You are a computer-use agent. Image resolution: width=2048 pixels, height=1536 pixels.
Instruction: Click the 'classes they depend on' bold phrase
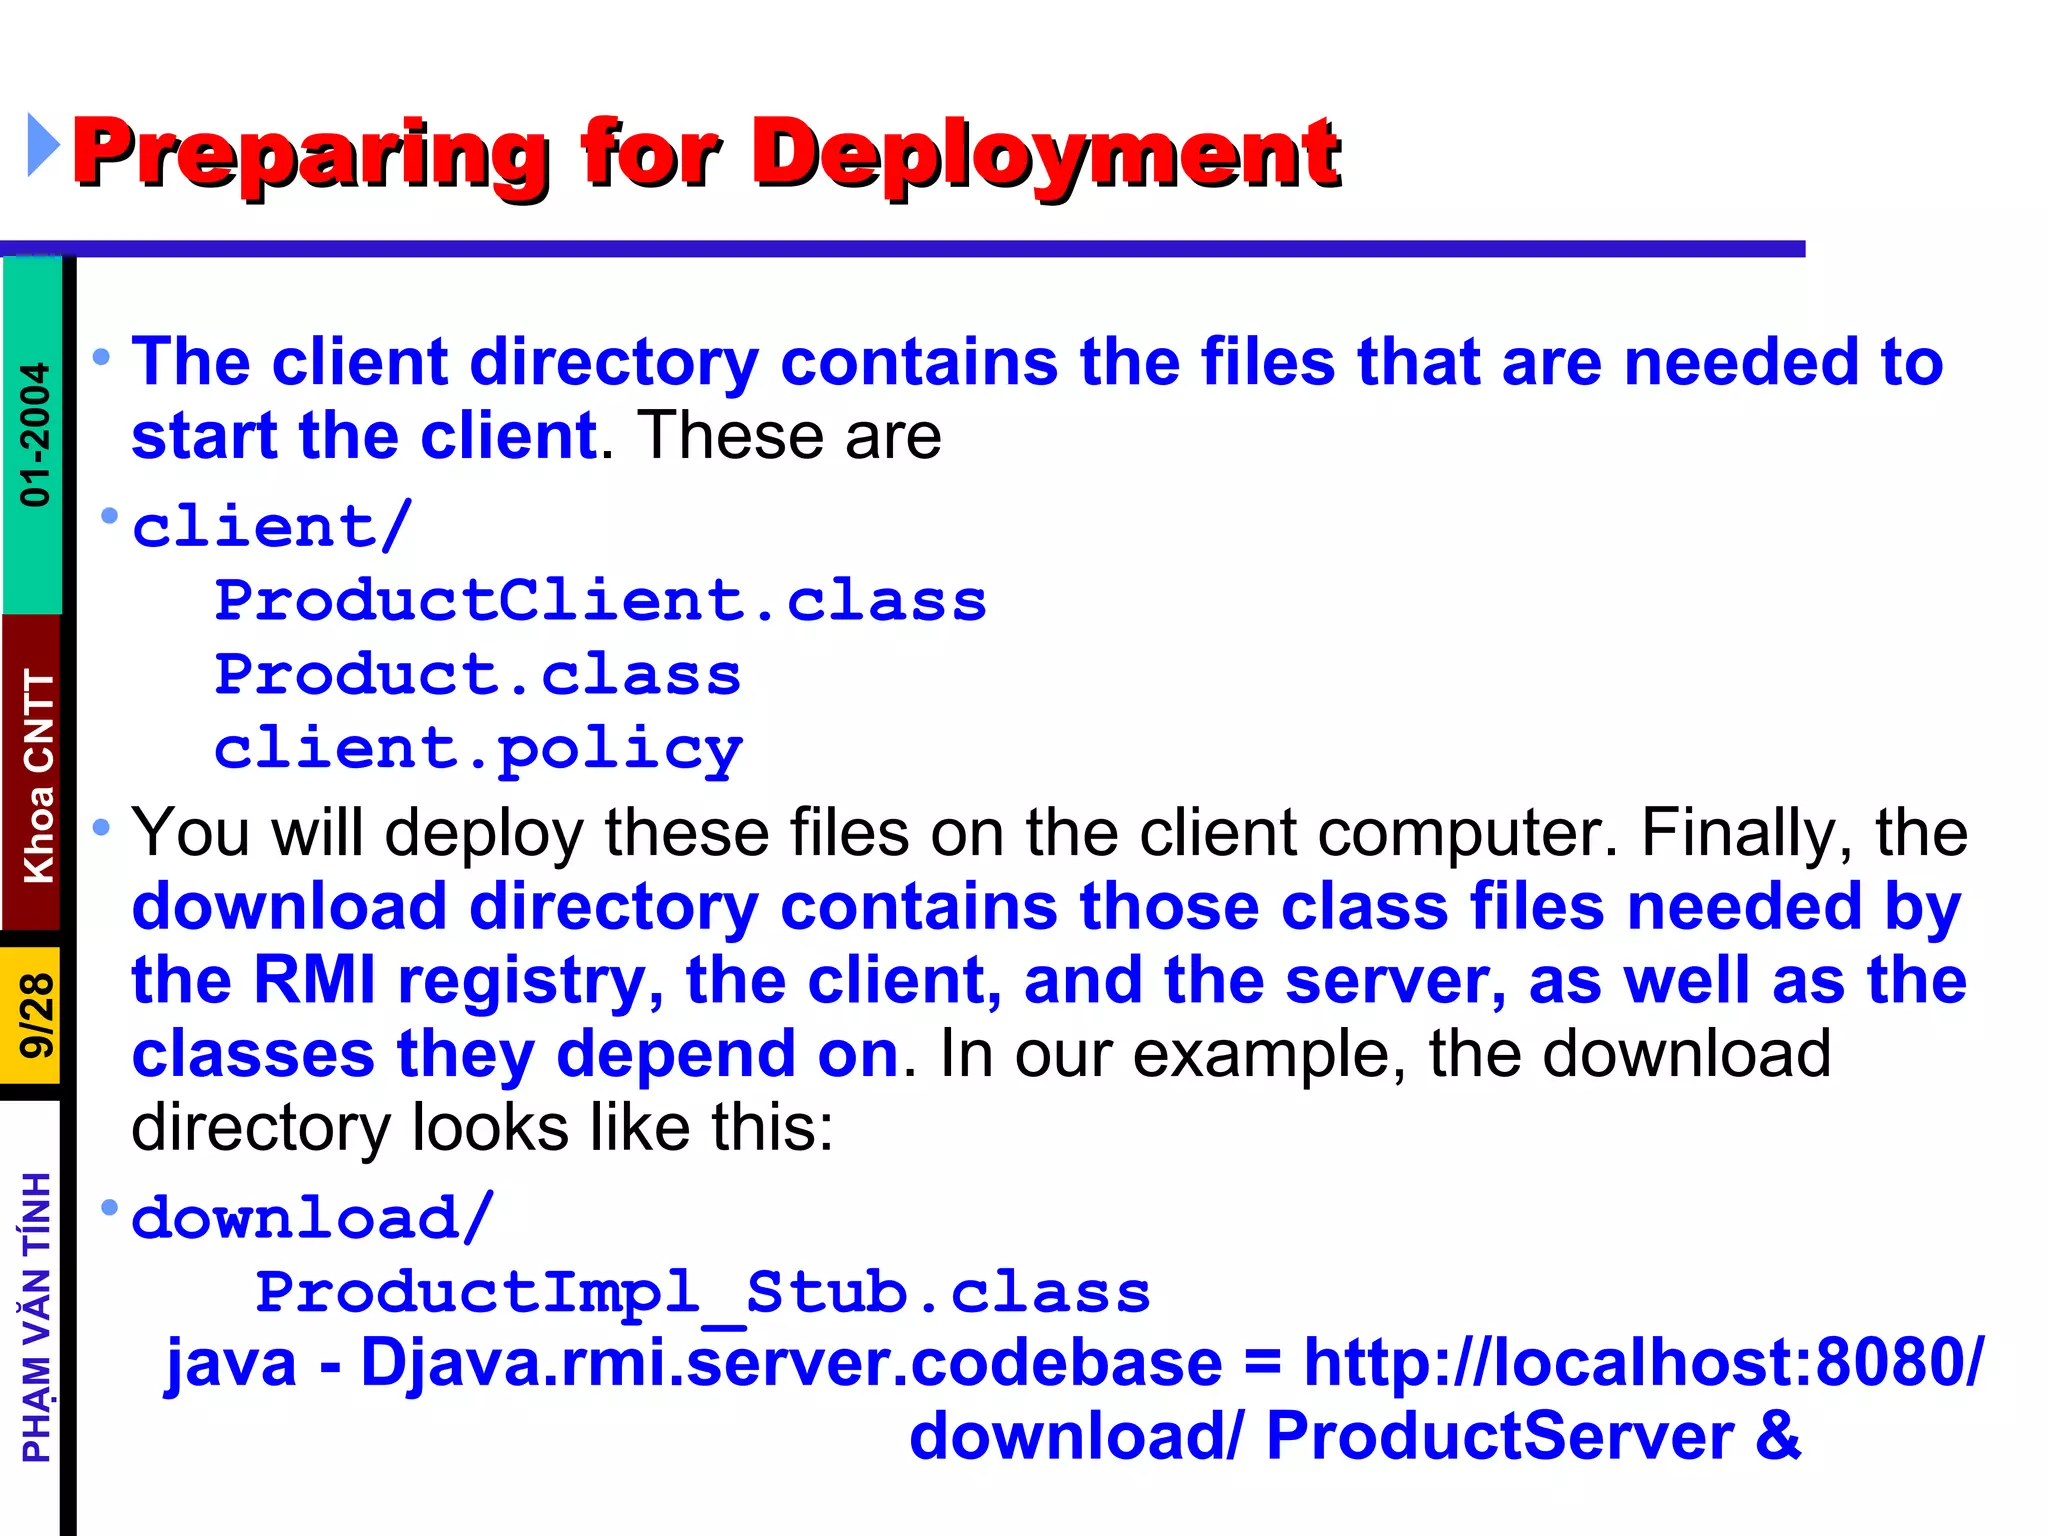coord(516,1055)
